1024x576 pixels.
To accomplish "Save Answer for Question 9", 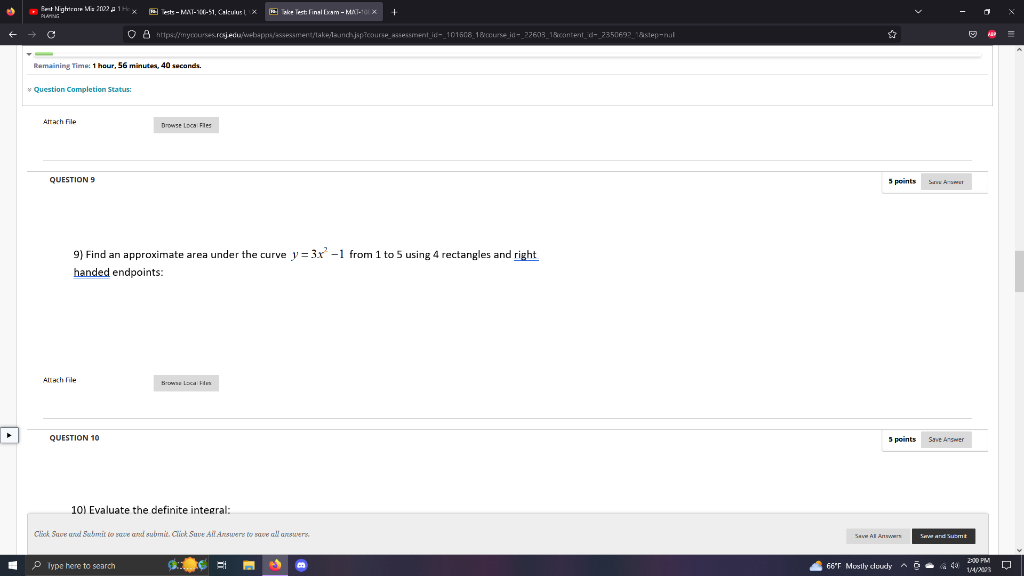I will coord(946,182).
